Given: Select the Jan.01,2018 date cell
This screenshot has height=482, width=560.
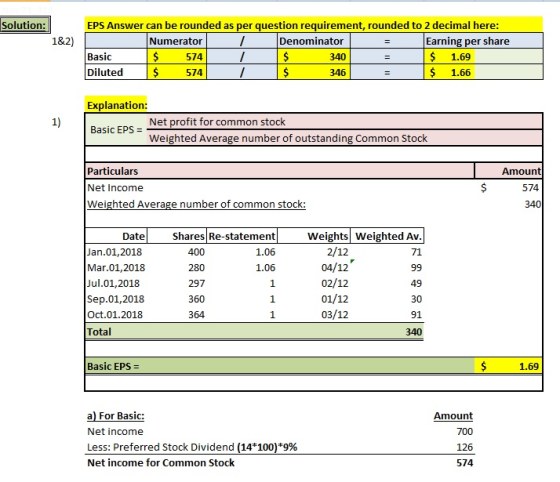Looking at the screenshot, I should 116,252.
